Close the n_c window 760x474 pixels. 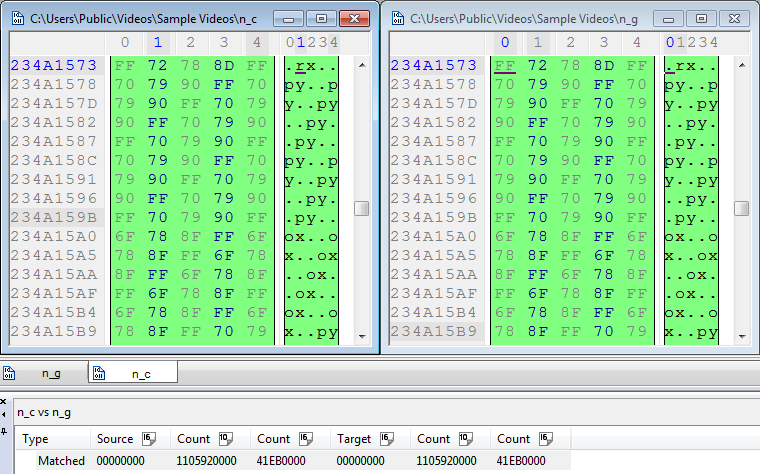[354, 19]
